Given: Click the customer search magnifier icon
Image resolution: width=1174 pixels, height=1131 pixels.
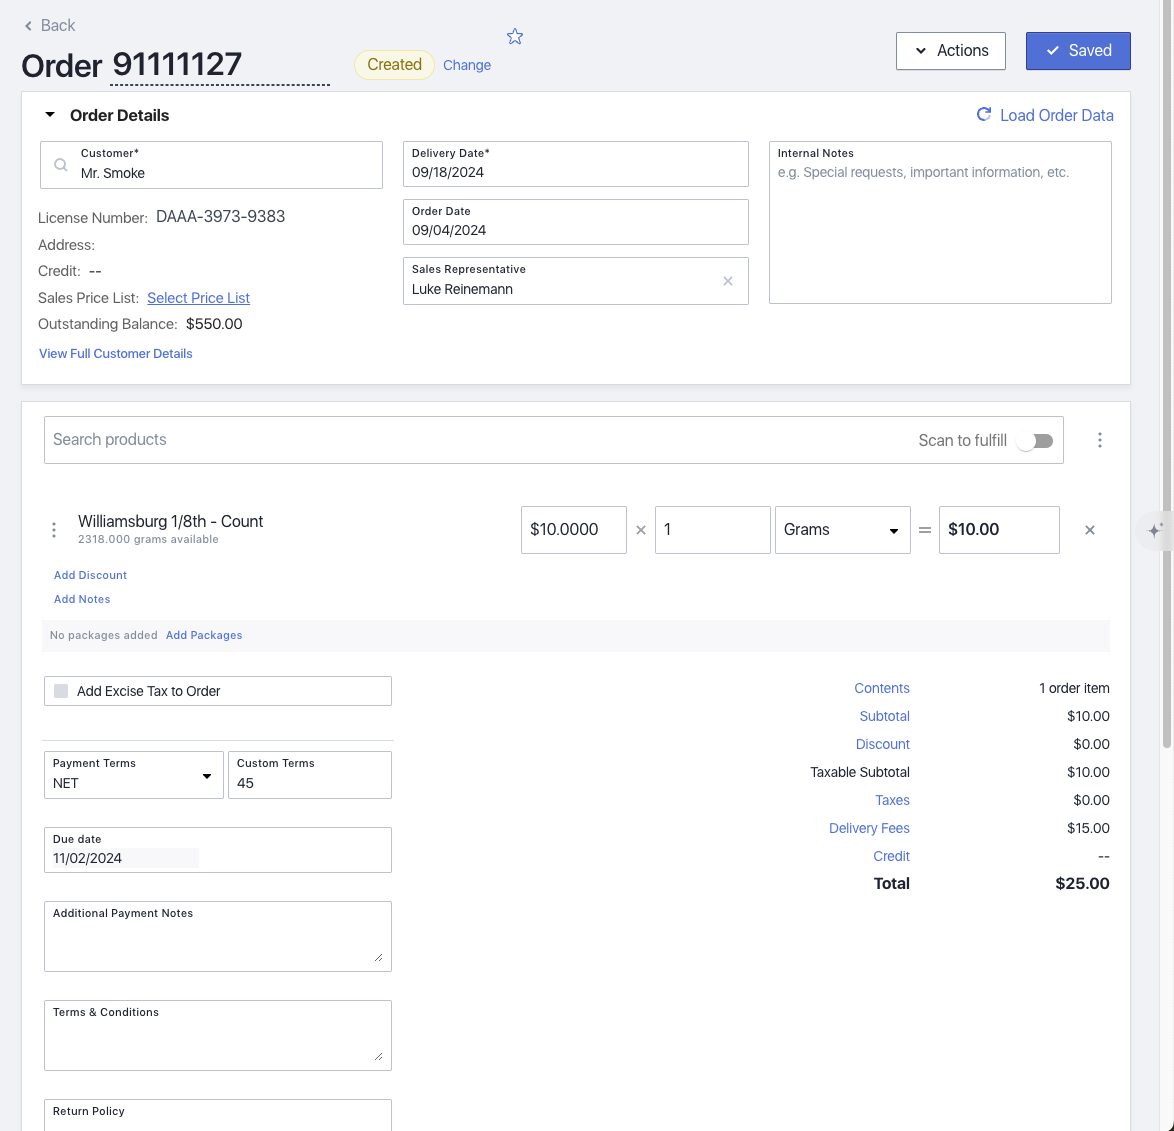Looking at the screenshot, I should 61,165.
